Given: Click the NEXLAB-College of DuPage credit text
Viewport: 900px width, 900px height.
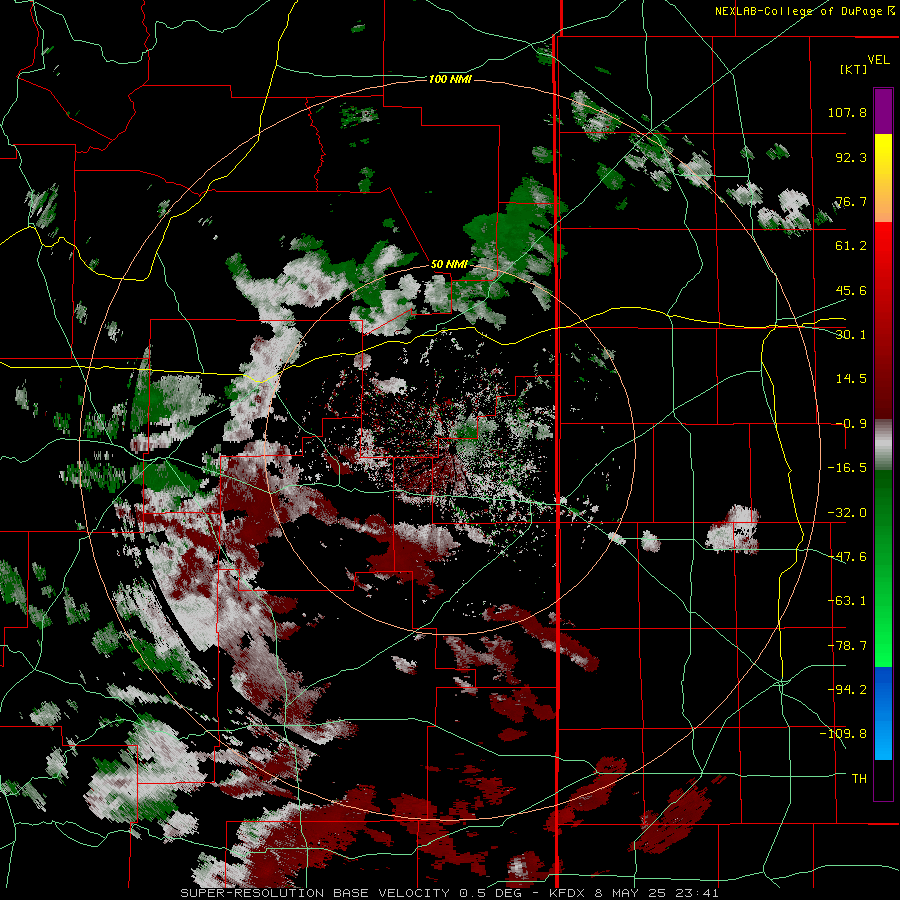Looking at the screenshot, I should 804,11.
